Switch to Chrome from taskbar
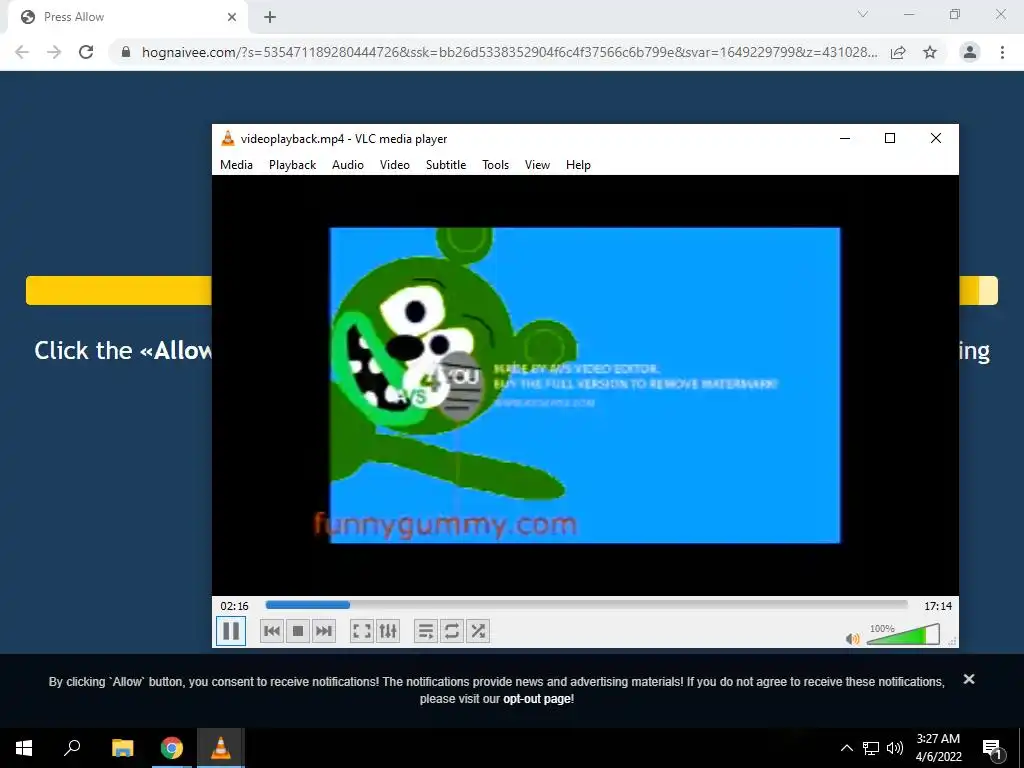The width and height of the screenshot is (1024, 768). (x=172, y=748)
